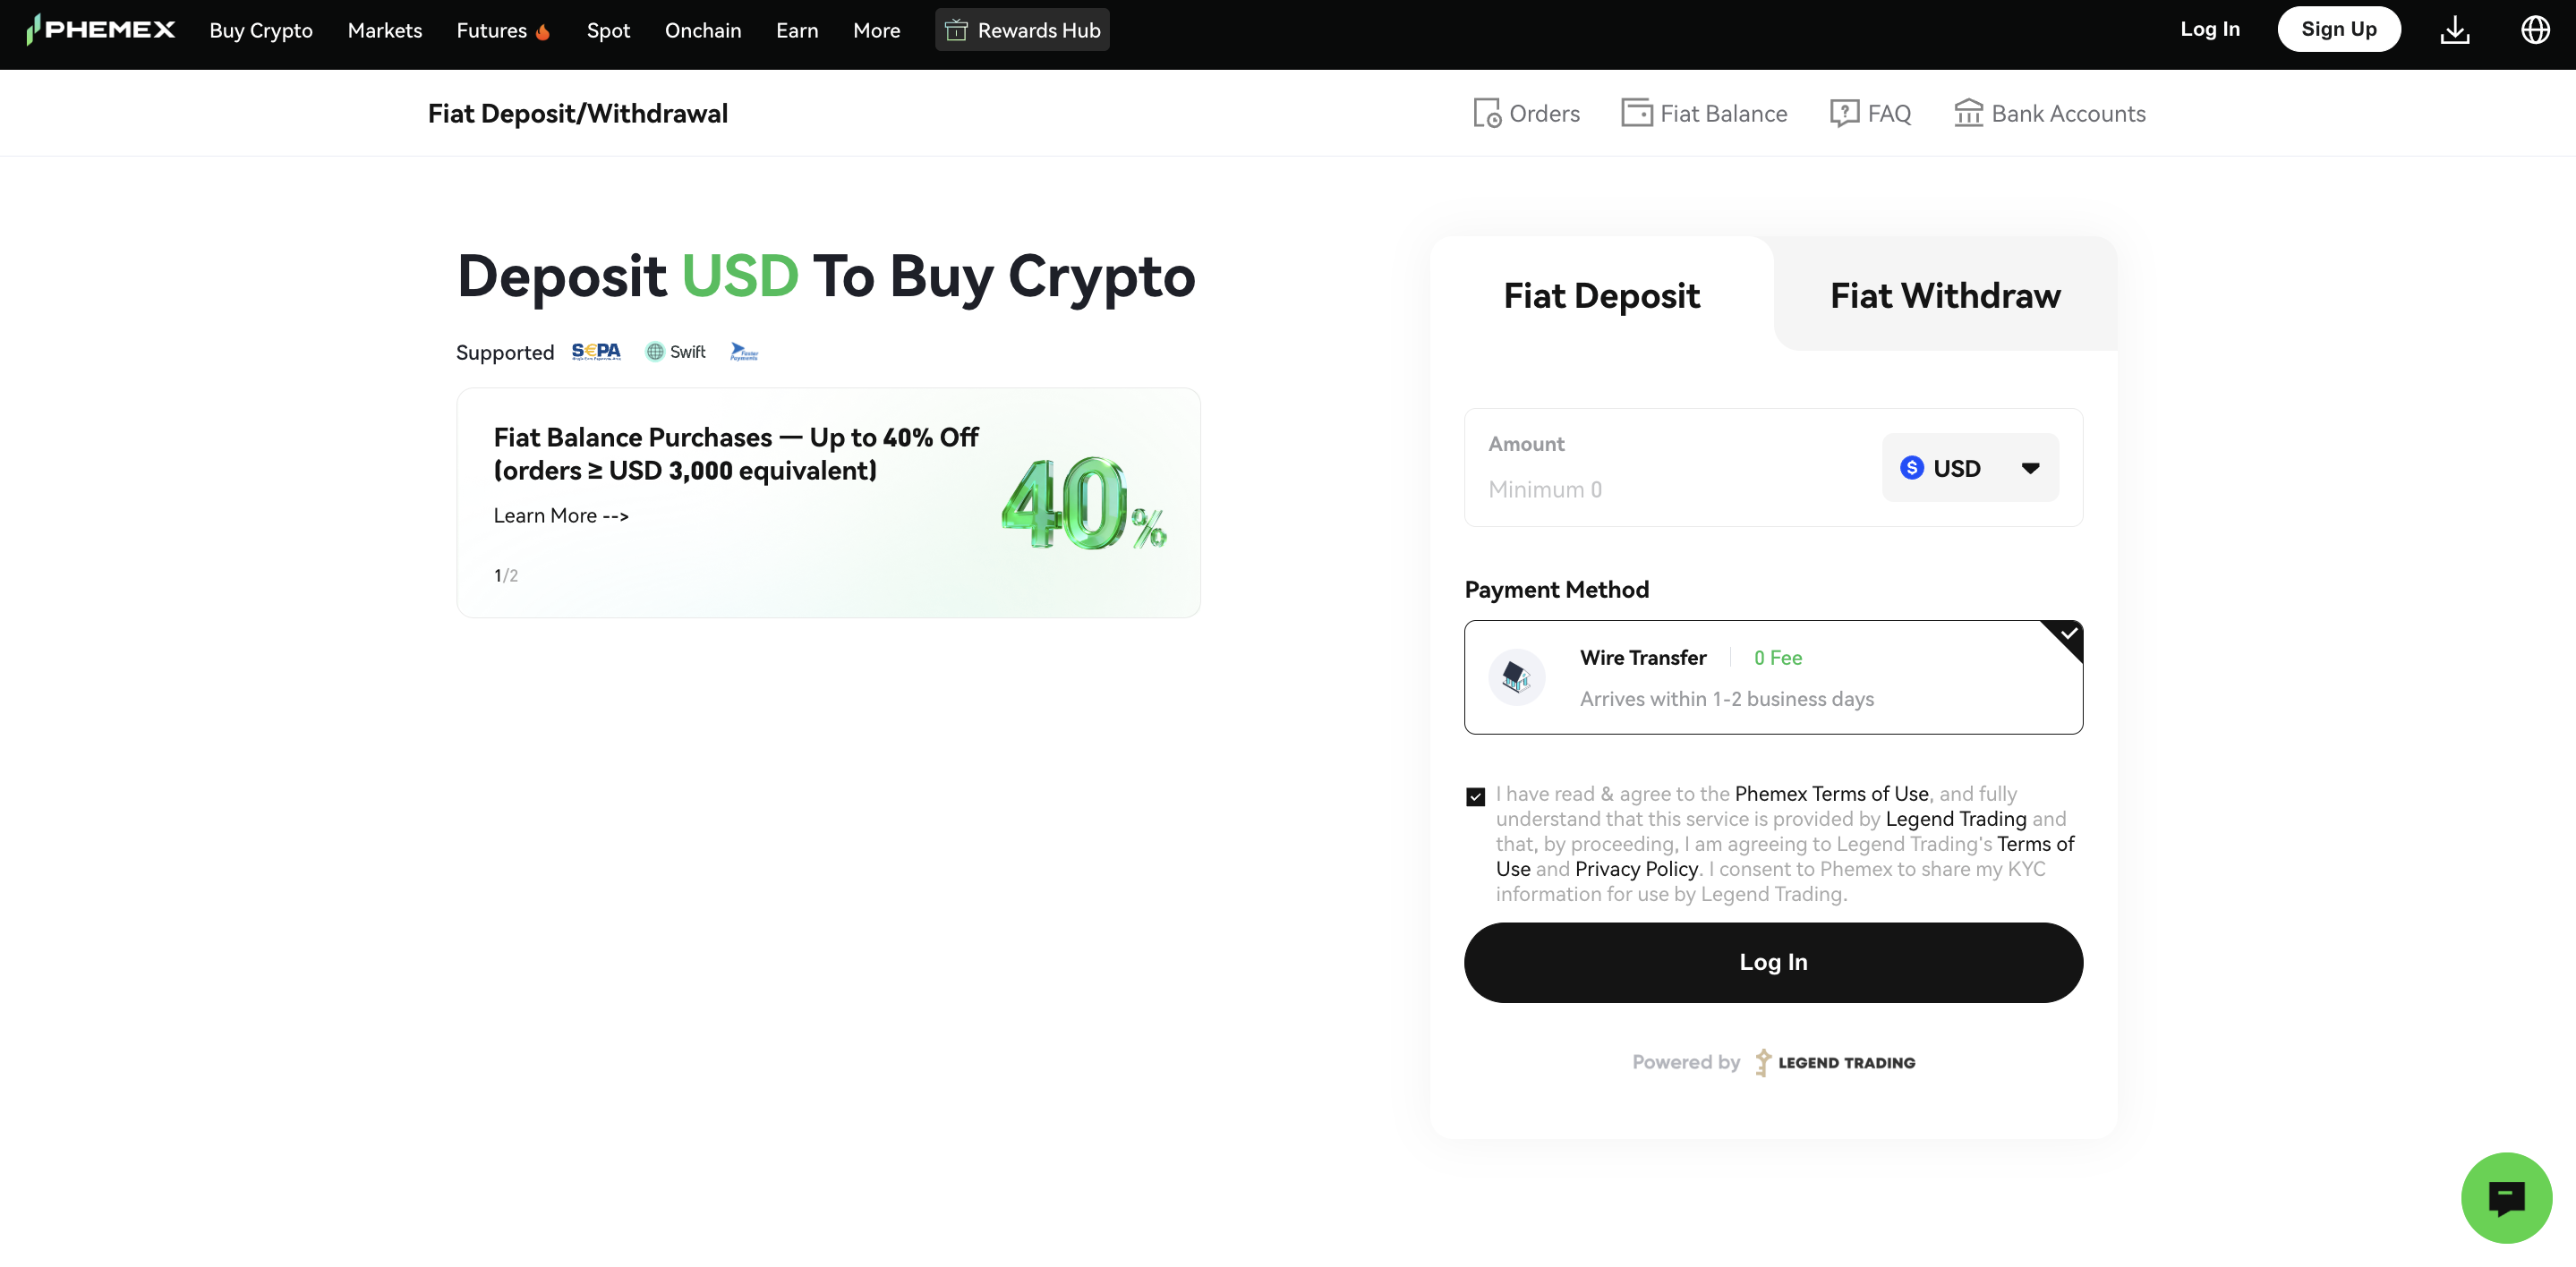Uncheck the Phemex Terms of Use agreement
The image size is (2576, 1267).
[1475, 795]
